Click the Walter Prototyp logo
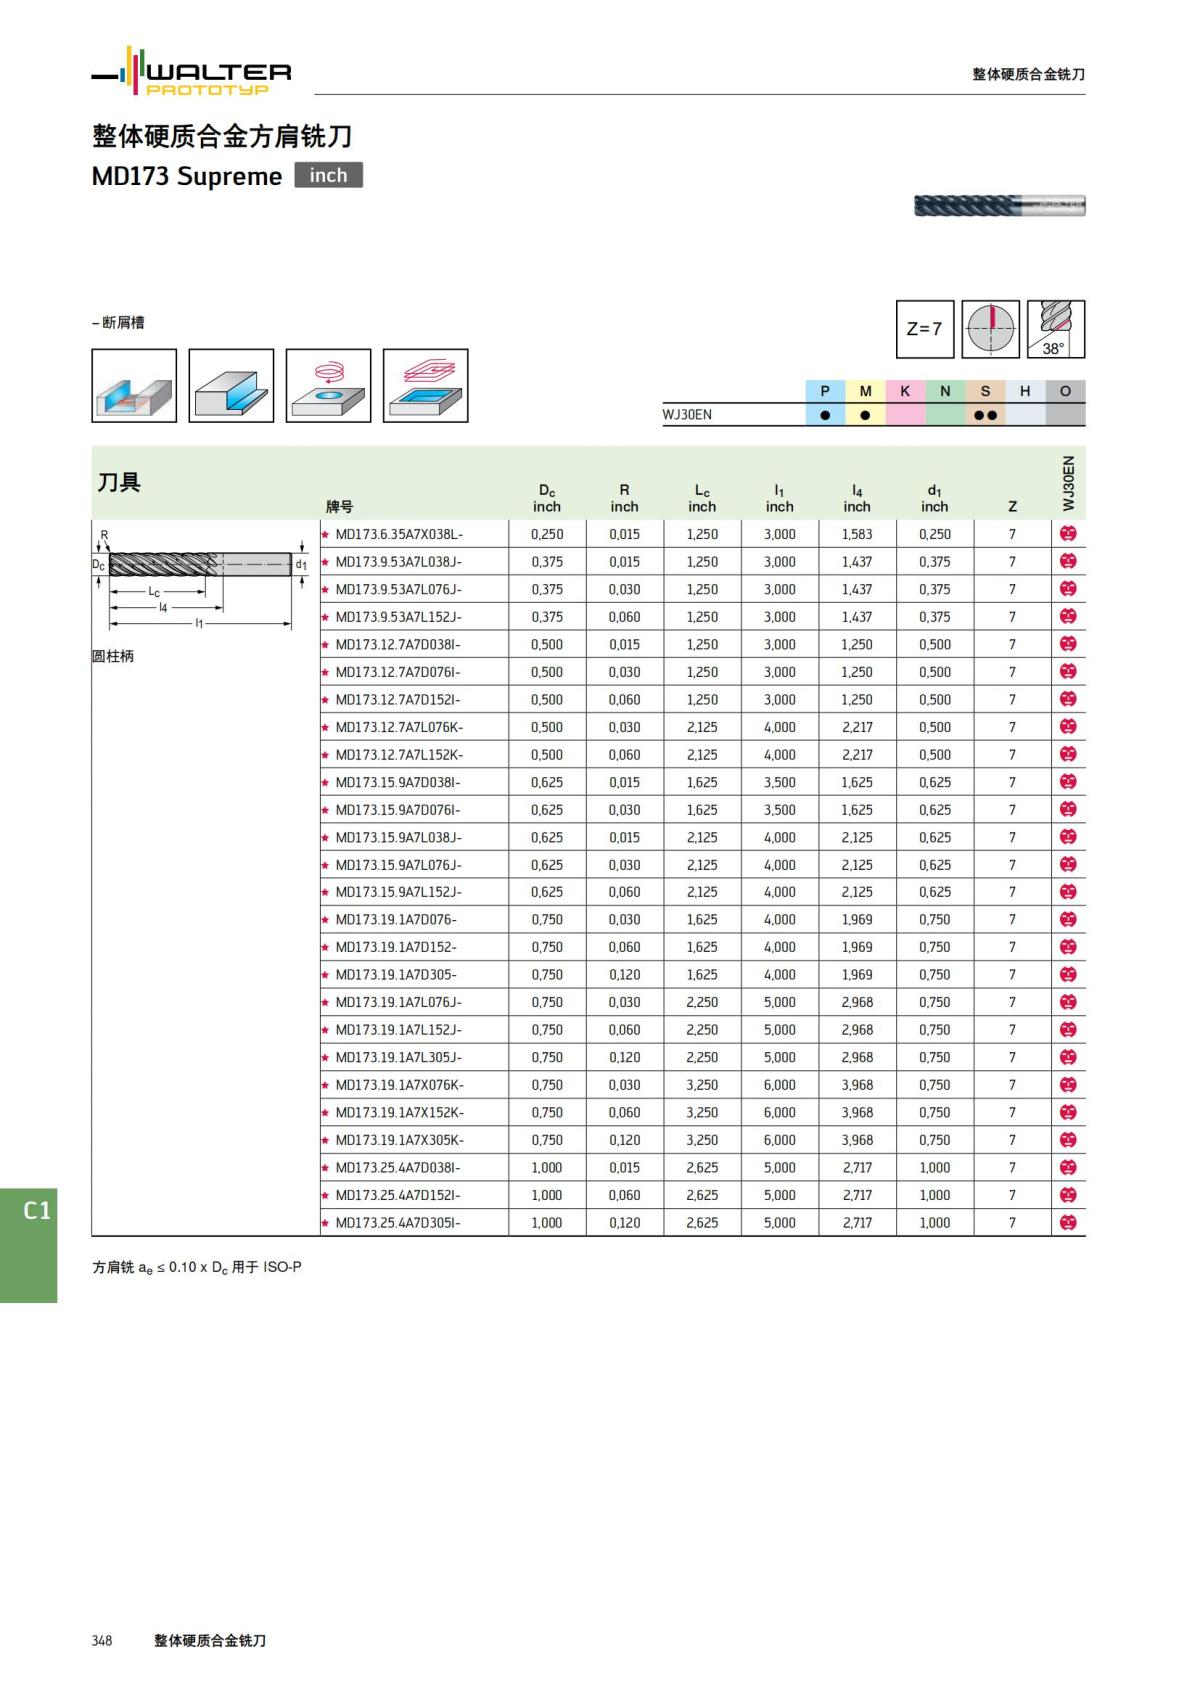This screenshot has width=1200, height=1697. 191,72
